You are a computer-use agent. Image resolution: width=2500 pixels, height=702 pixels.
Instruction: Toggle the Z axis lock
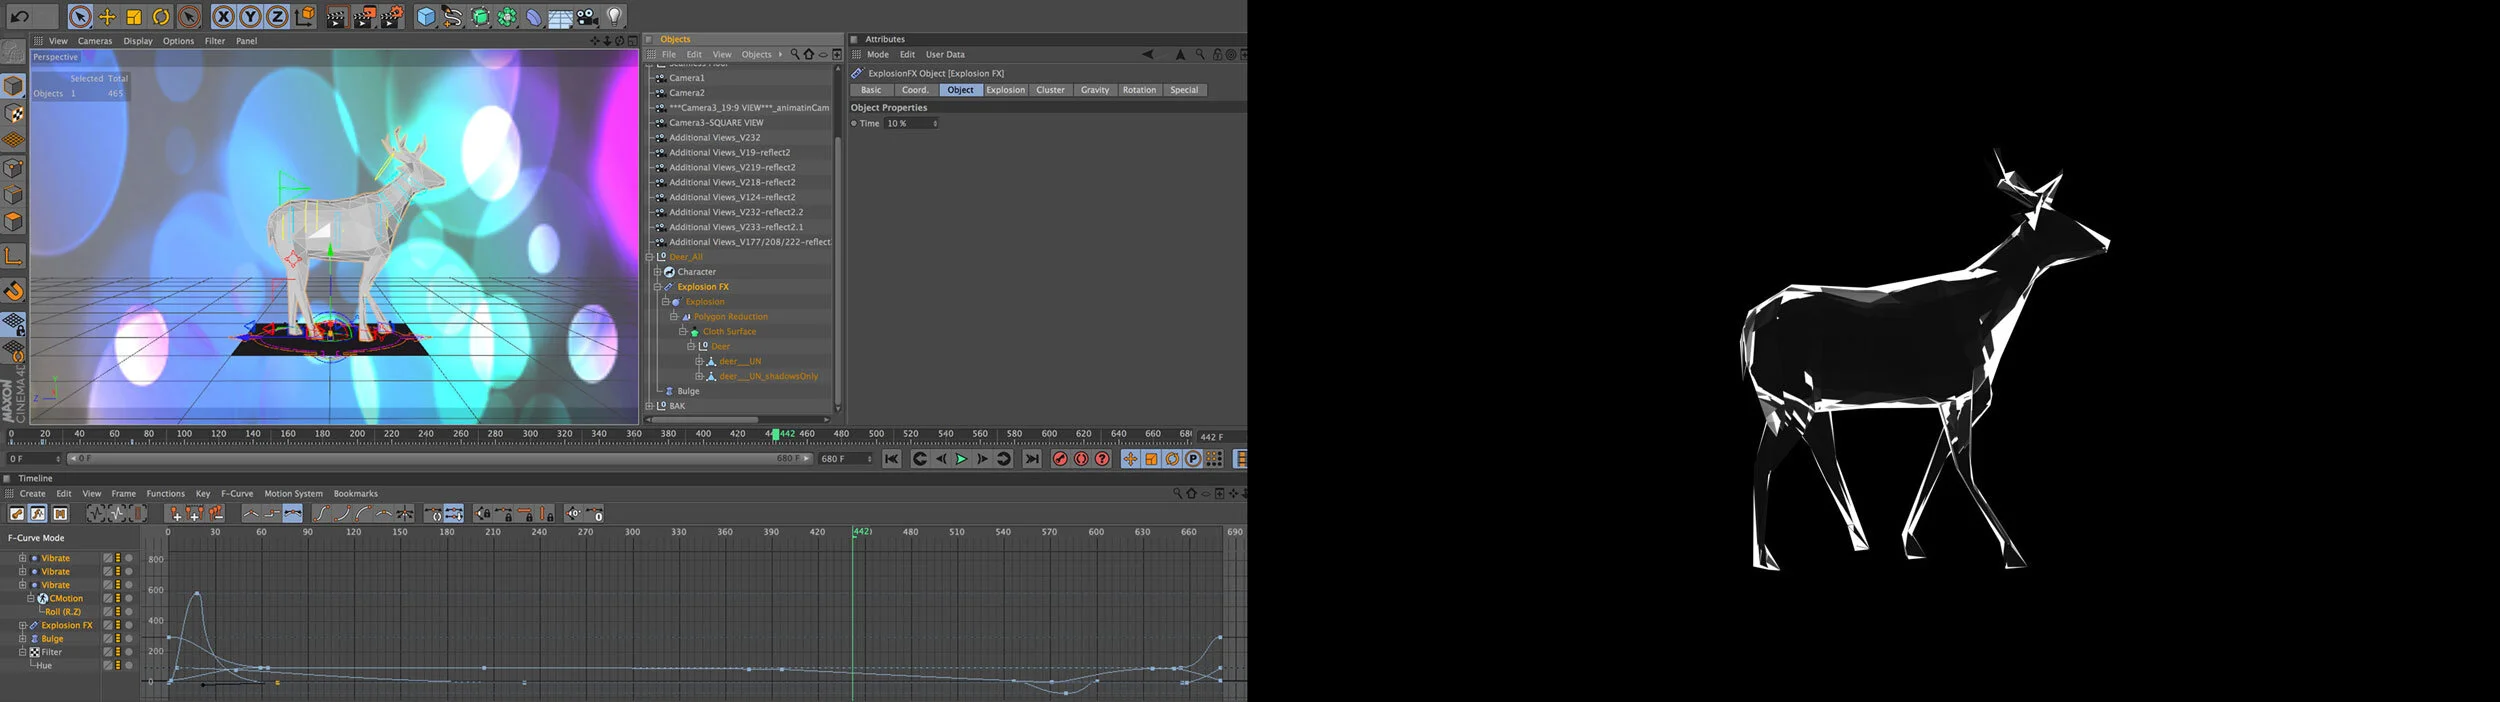[x=277, y=16]
